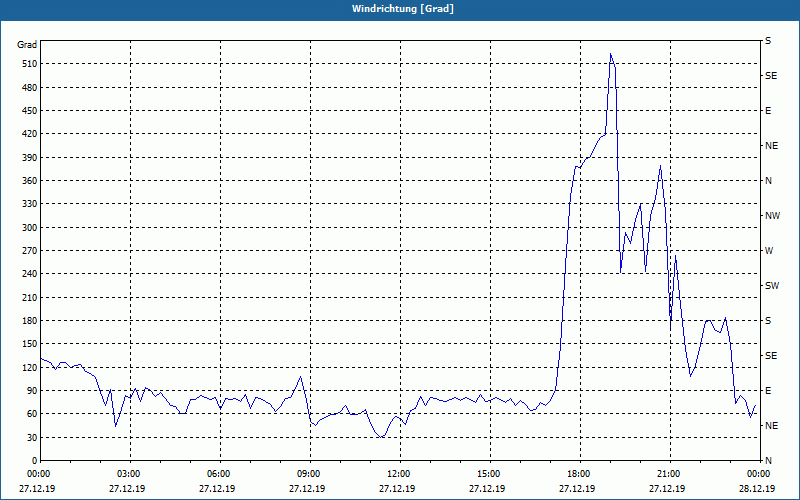Click the 15:00 time label

click(490, 473)
